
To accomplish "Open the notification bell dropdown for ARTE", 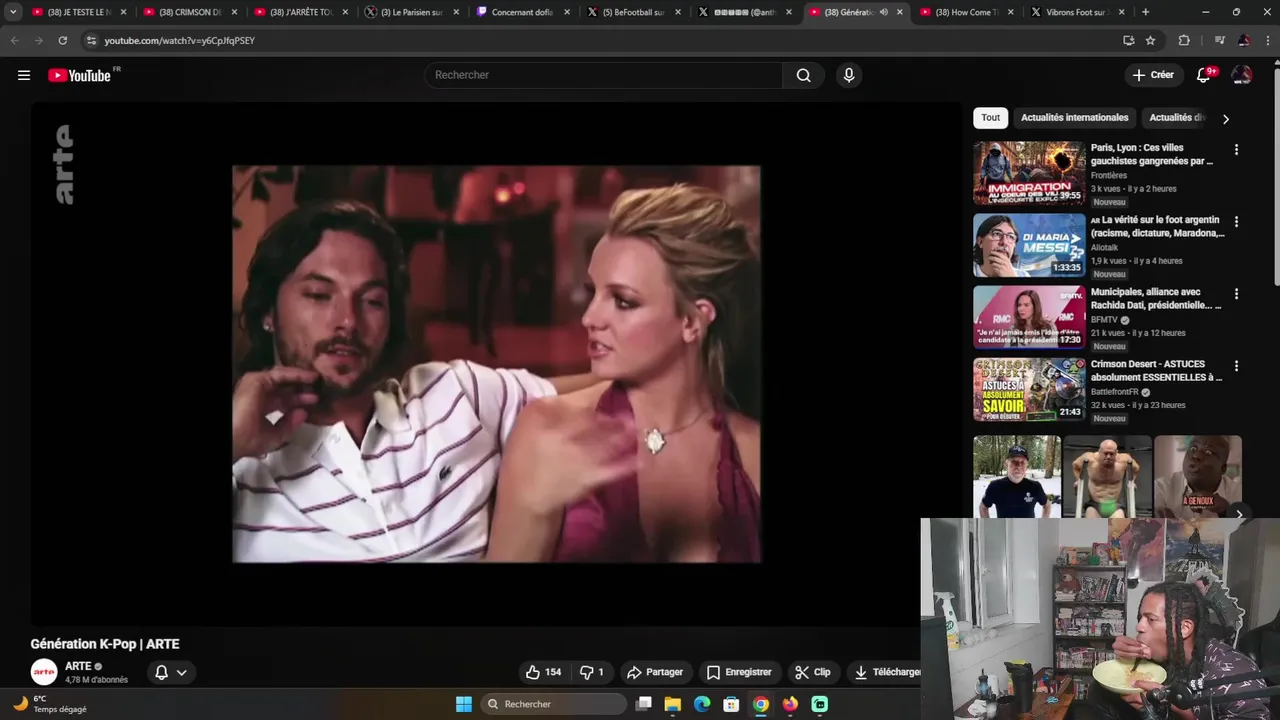I will [171, 672].
